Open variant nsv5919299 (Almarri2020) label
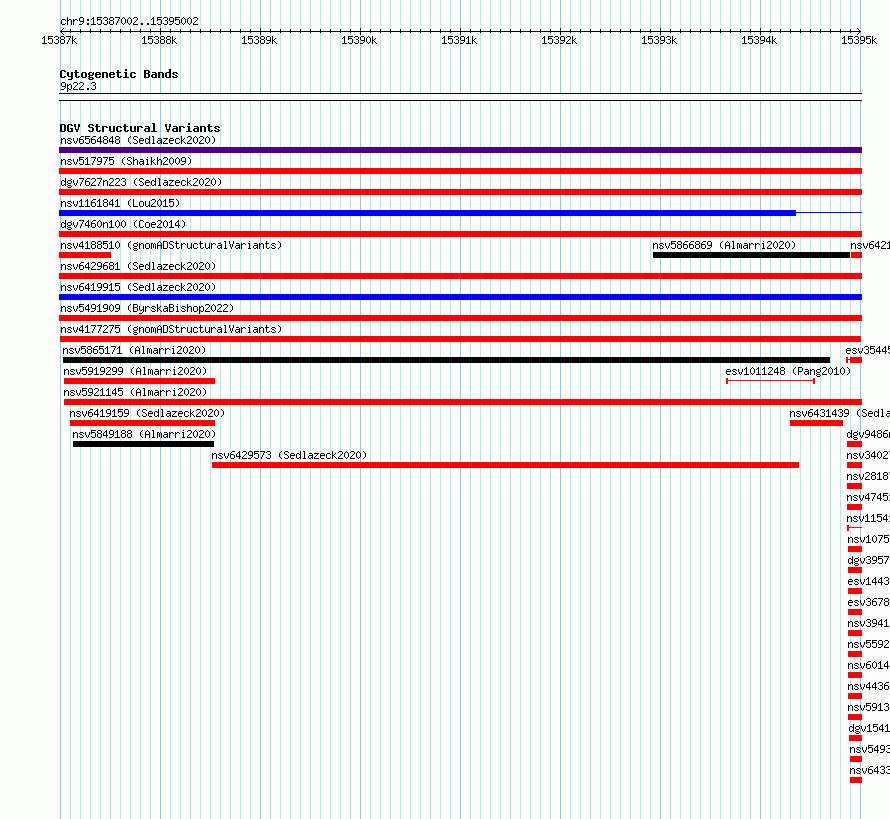Screen dimensions: 890x819 coord(135,371)
